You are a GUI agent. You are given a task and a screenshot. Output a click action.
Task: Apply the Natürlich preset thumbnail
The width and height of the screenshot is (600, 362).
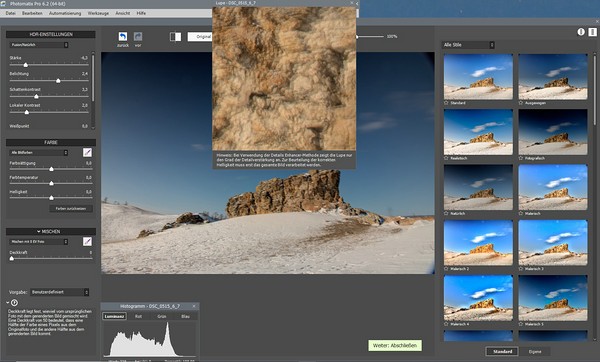coord(478,187)
